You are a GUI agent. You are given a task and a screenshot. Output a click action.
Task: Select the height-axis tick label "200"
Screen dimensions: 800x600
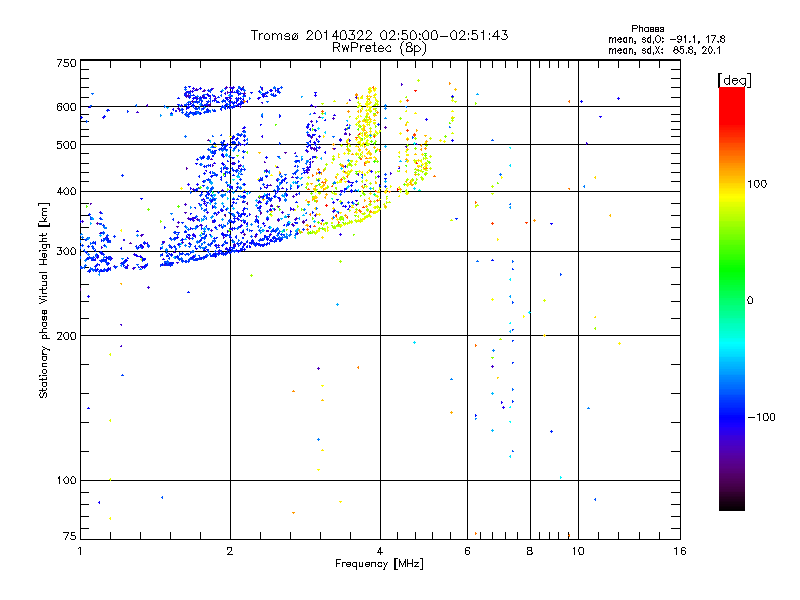pos(66,336)
